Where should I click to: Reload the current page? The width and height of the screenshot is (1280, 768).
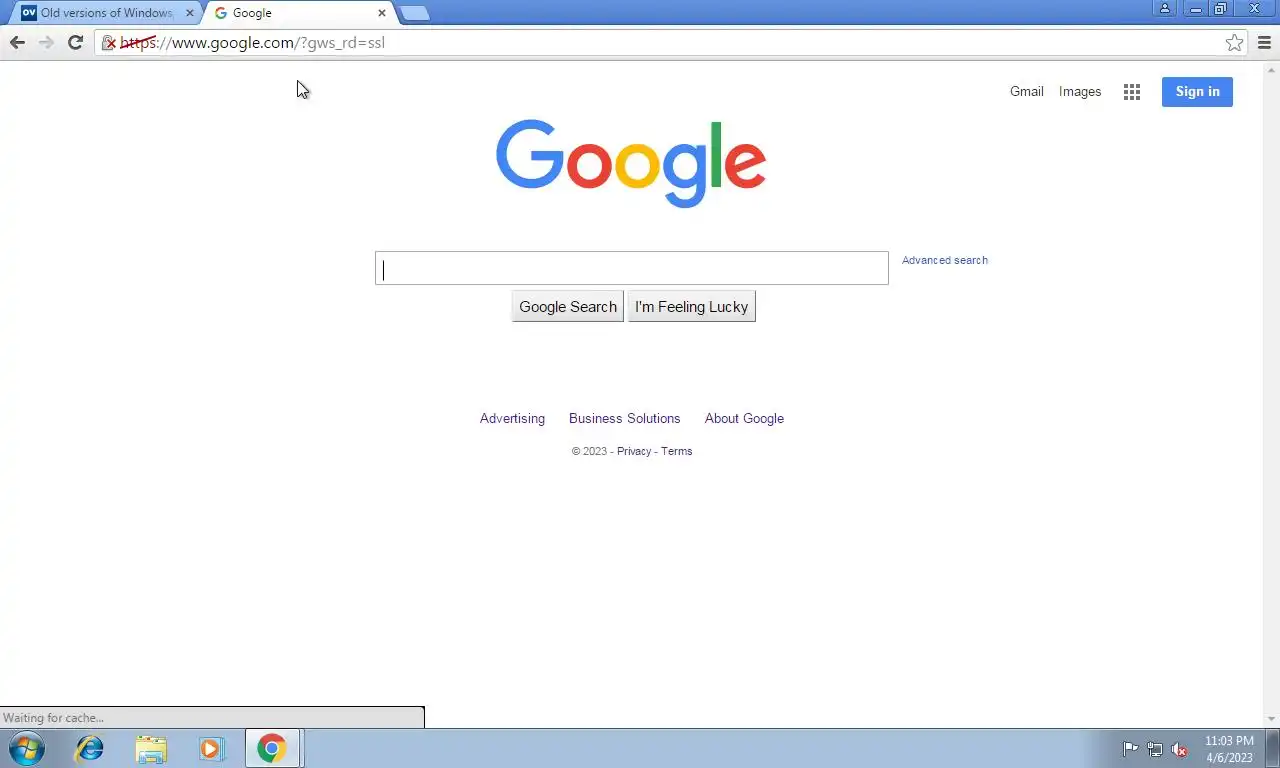pos(75,42)
